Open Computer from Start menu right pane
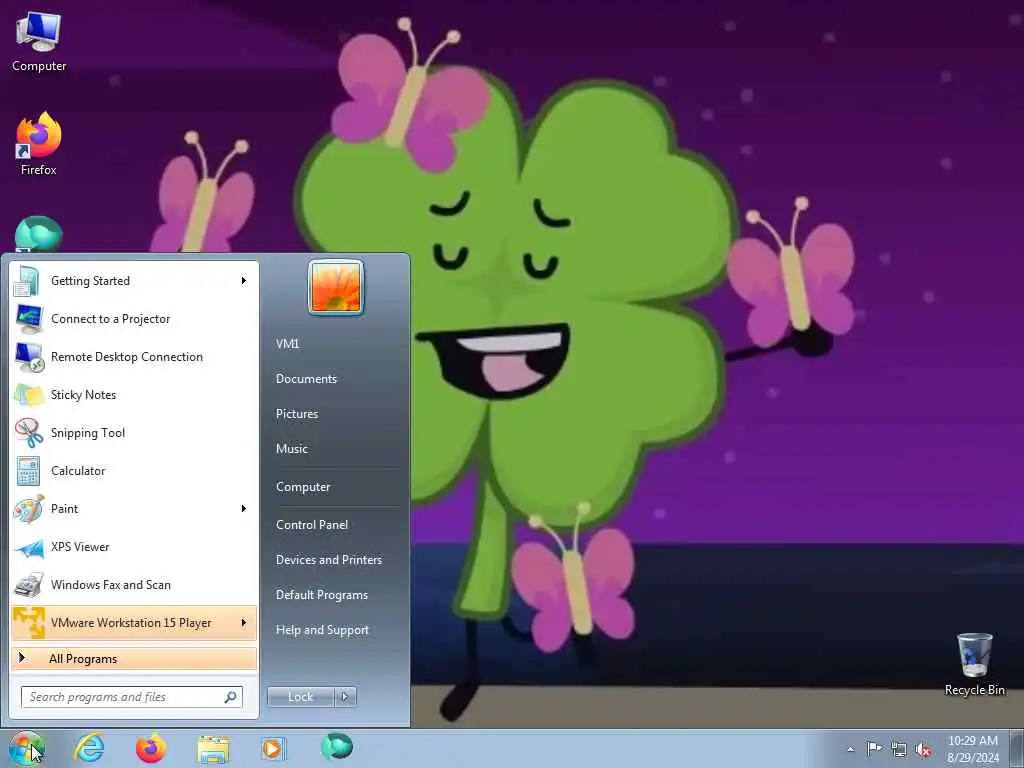The image size is (1024, 768). tap(303, 487)
